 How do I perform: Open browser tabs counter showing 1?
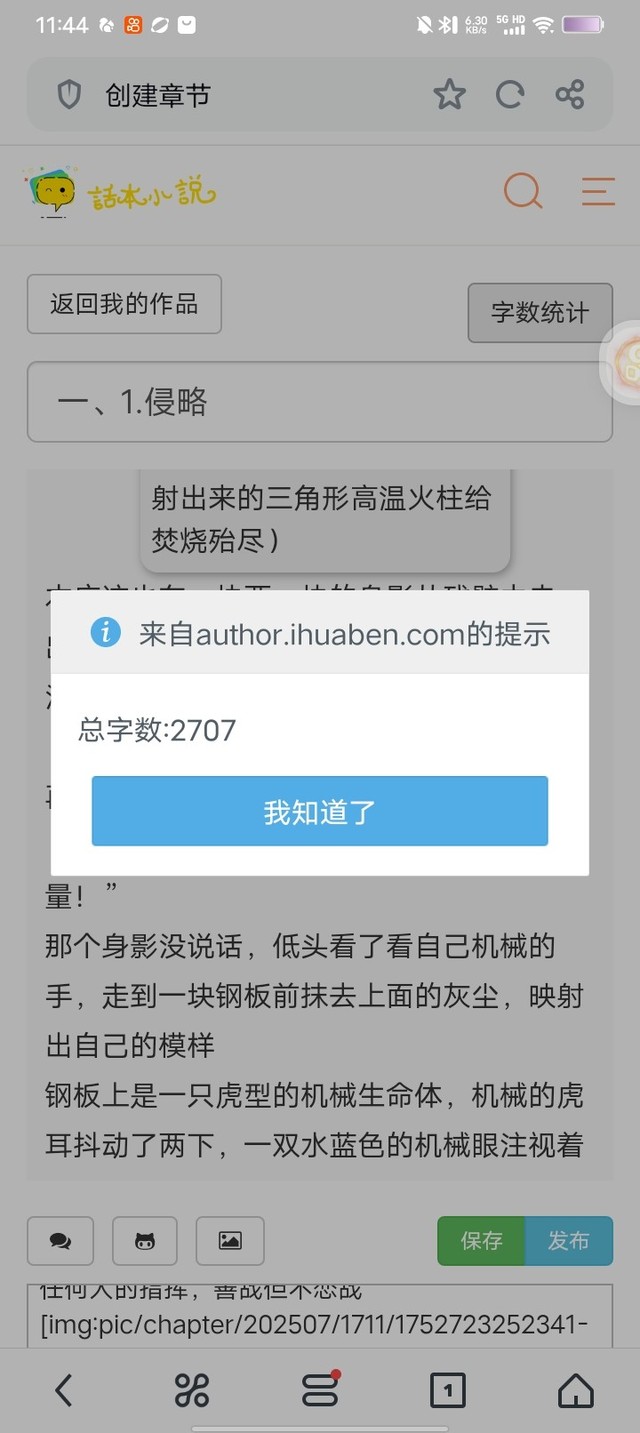(x=448, y=1390)
